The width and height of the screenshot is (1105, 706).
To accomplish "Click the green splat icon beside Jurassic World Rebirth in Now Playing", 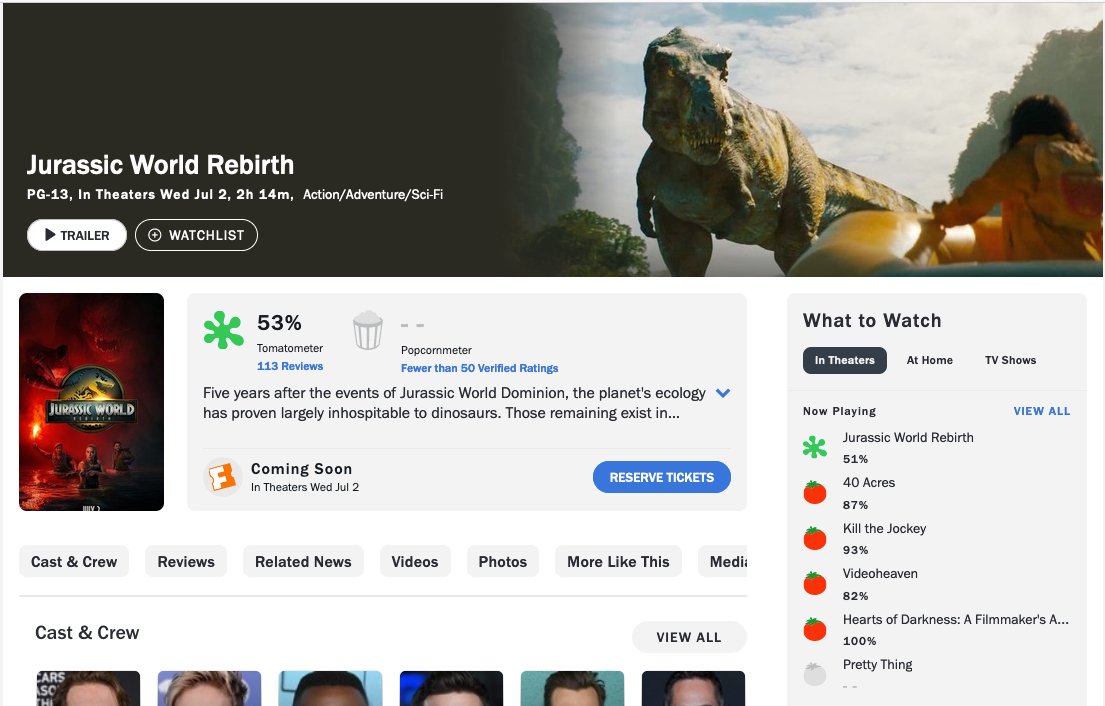I will coord(815,447).
